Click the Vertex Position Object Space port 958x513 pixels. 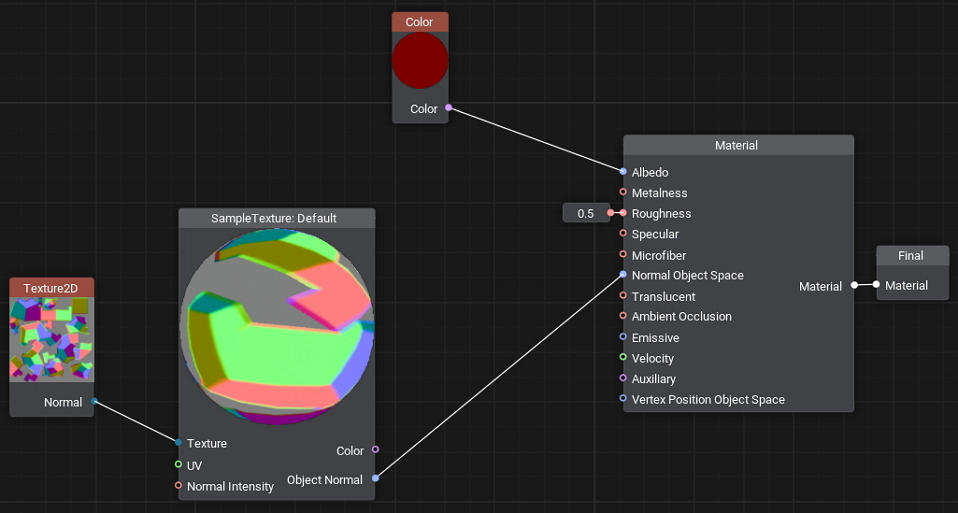[623, 399]
